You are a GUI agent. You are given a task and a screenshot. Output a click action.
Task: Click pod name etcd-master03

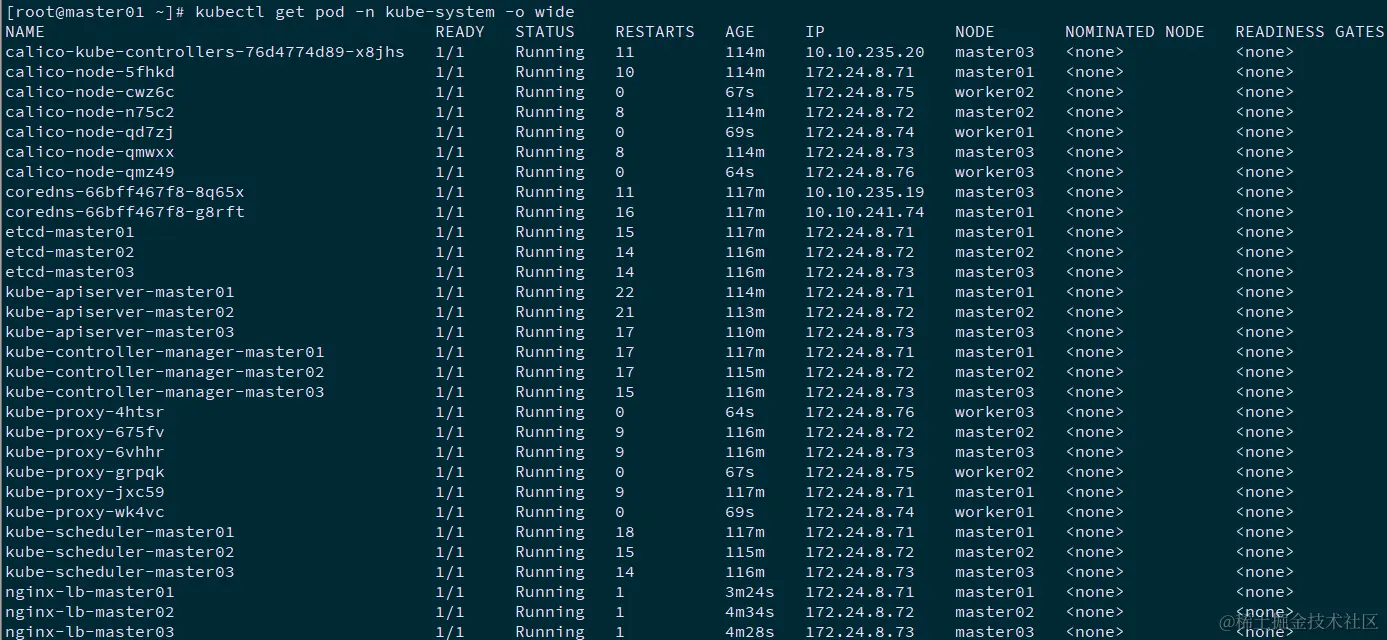70,272
